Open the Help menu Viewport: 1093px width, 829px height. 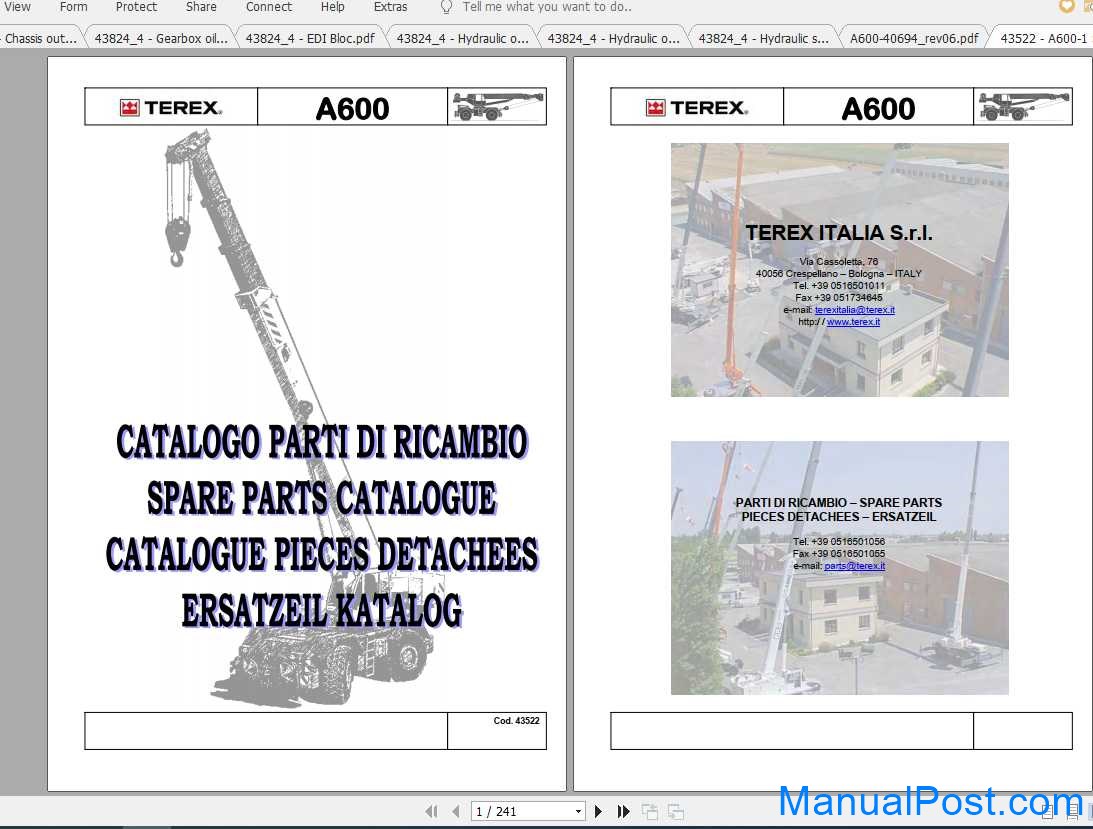point(333,7)
